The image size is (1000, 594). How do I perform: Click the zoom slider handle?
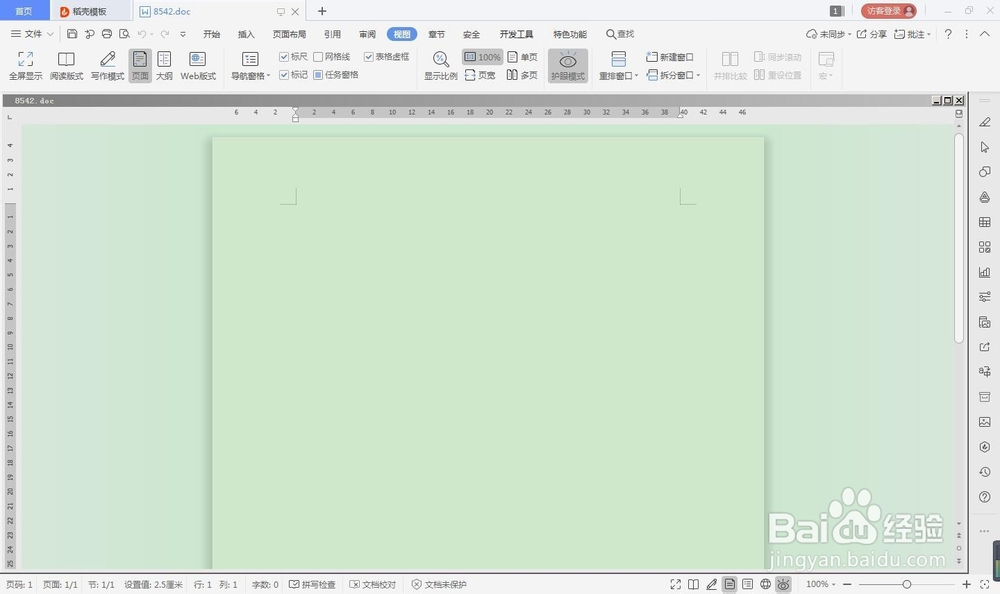pyautogui.click(x=906, y=584)
